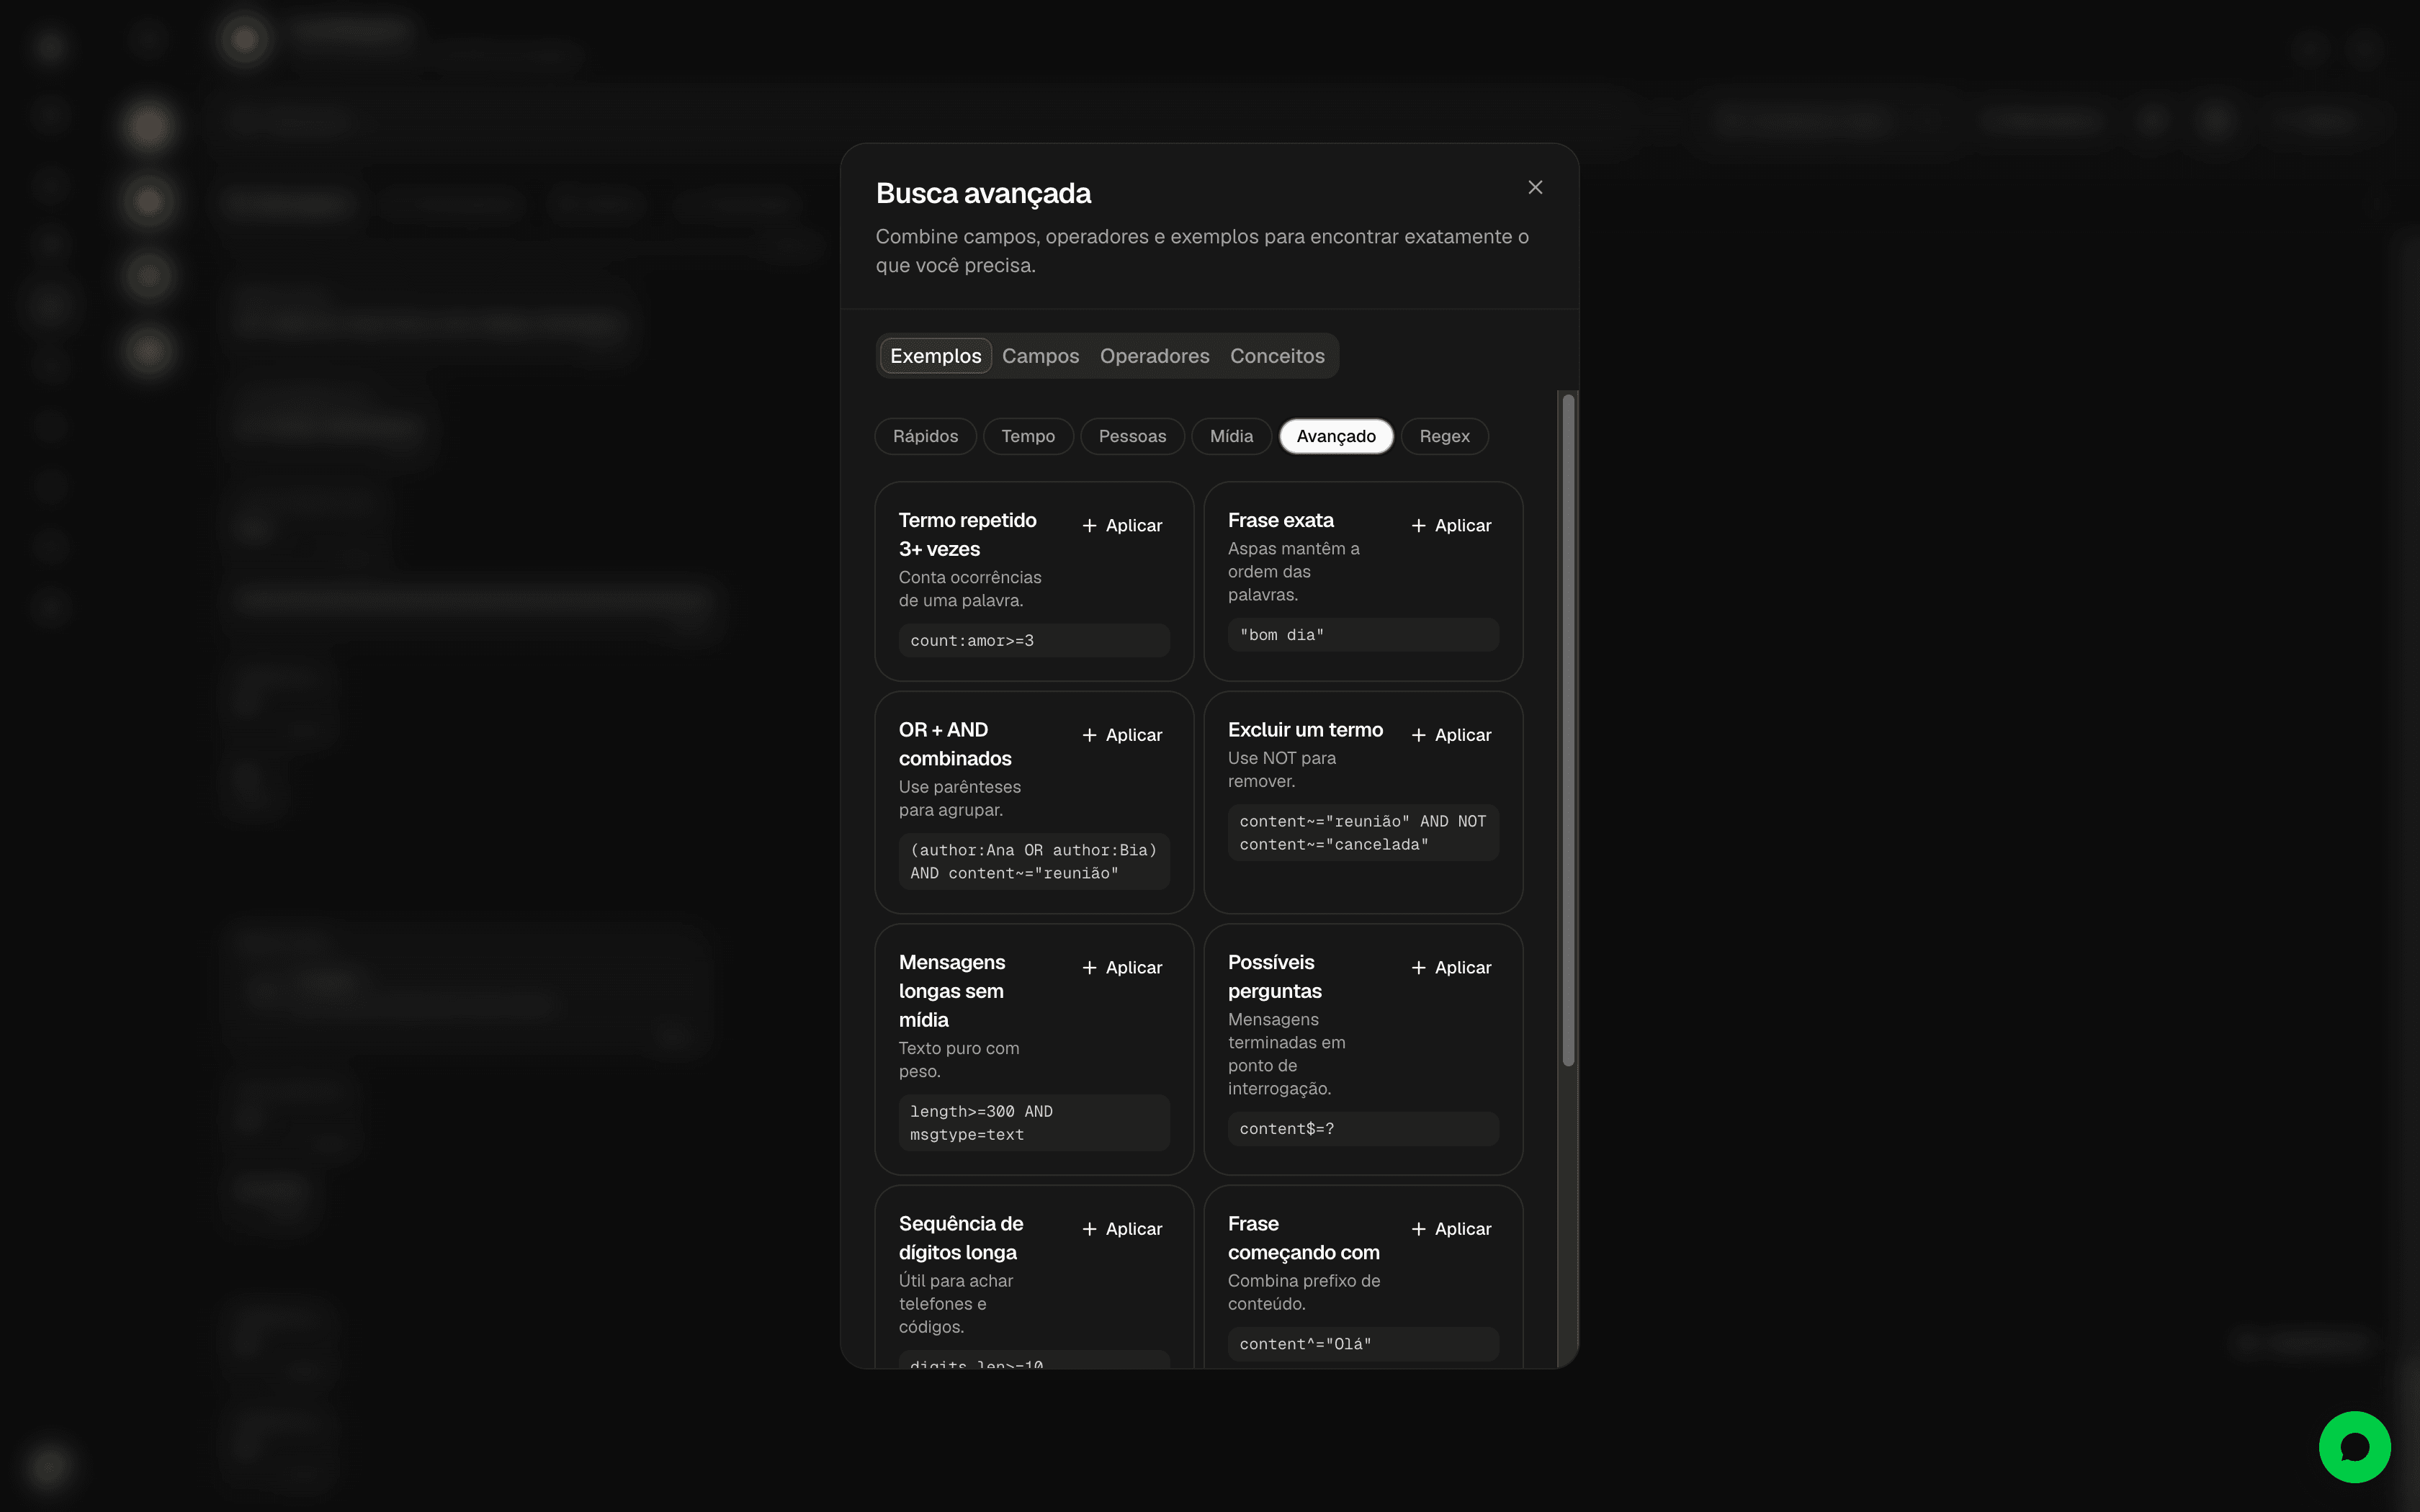Screen dimensions: 2420x1512
Task: Click the Mensagens longas sem mídia title
Action: 952,991
